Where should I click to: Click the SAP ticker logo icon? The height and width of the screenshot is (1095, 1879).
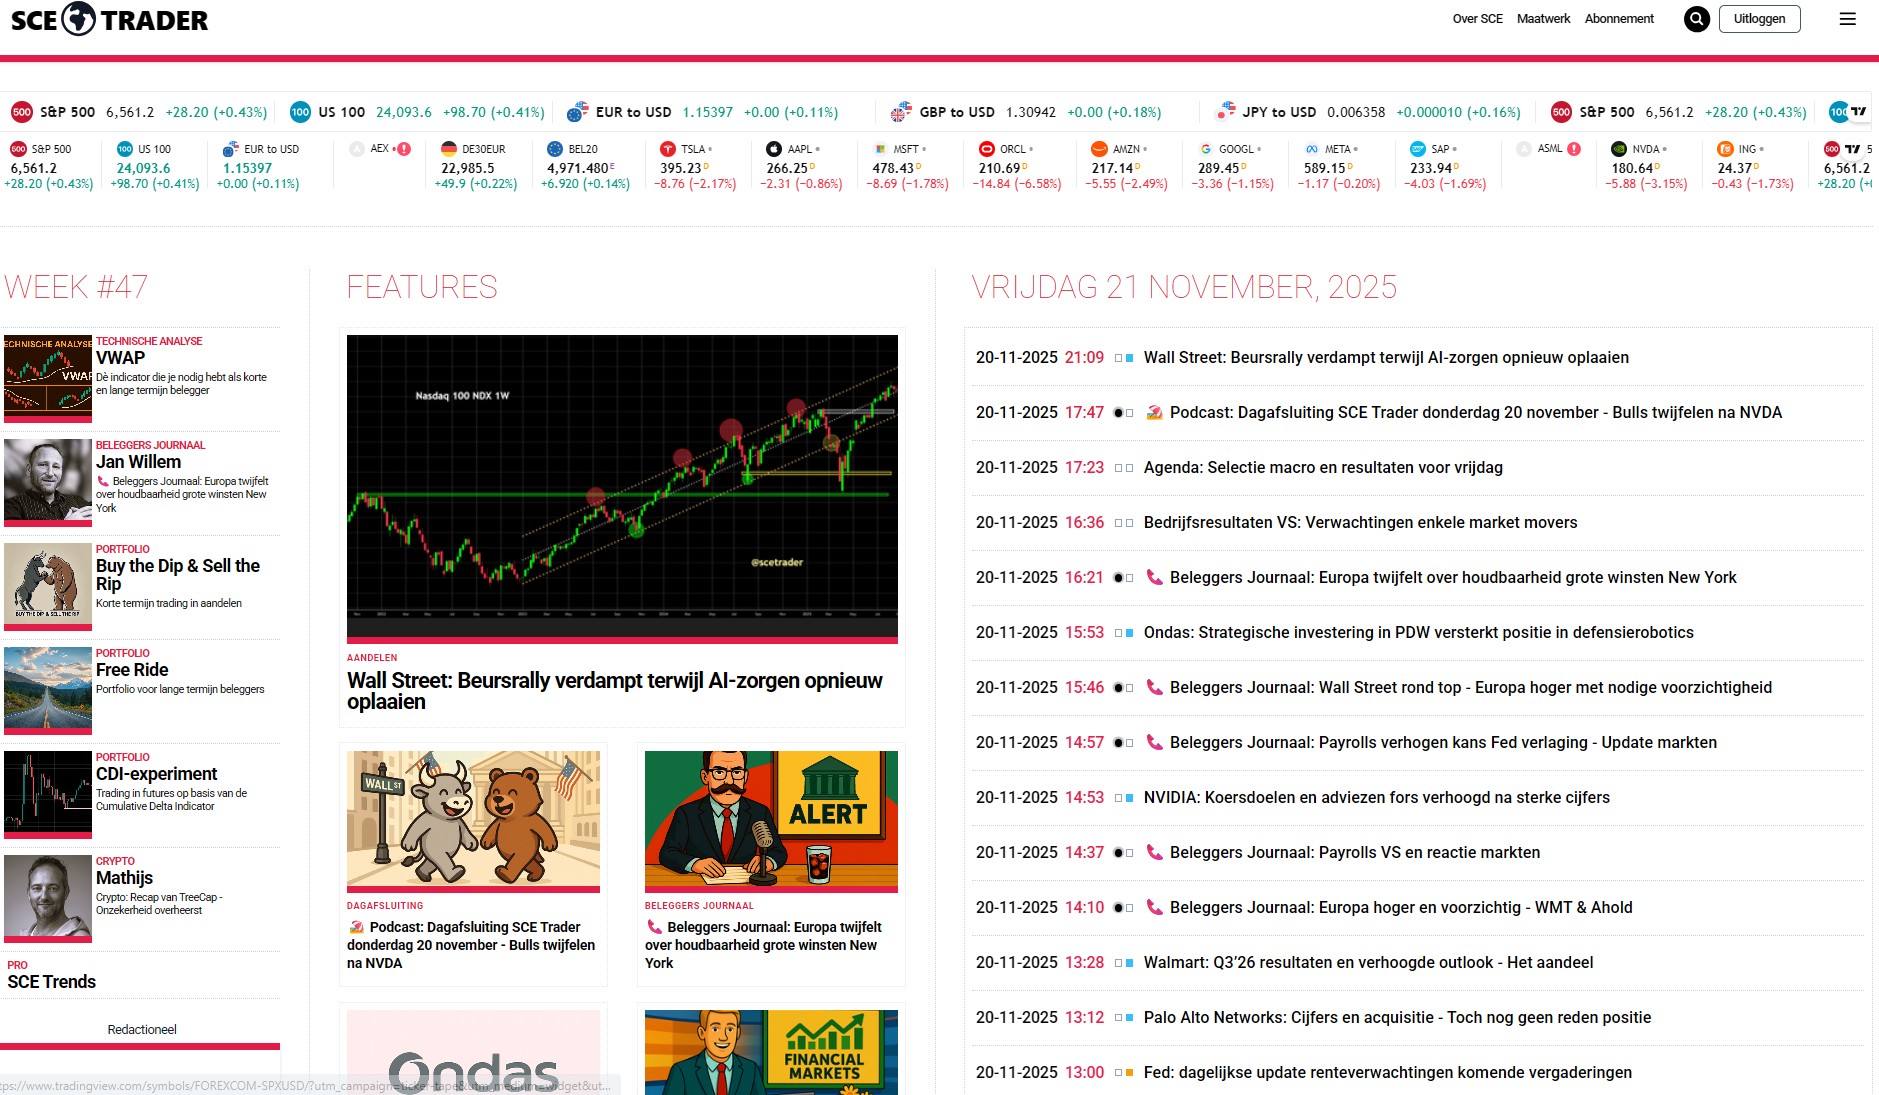coord(1418,149)
